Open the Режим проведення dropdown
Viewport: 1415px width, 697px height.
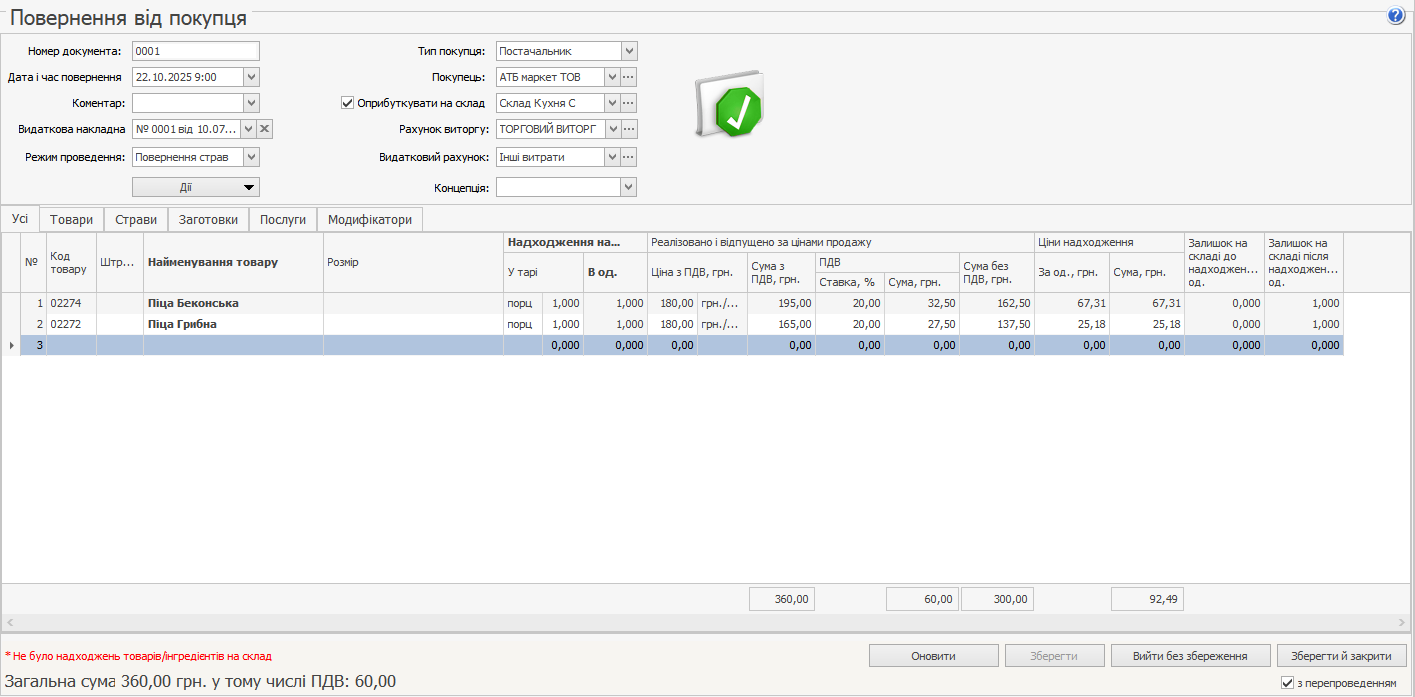pos(251,157)
